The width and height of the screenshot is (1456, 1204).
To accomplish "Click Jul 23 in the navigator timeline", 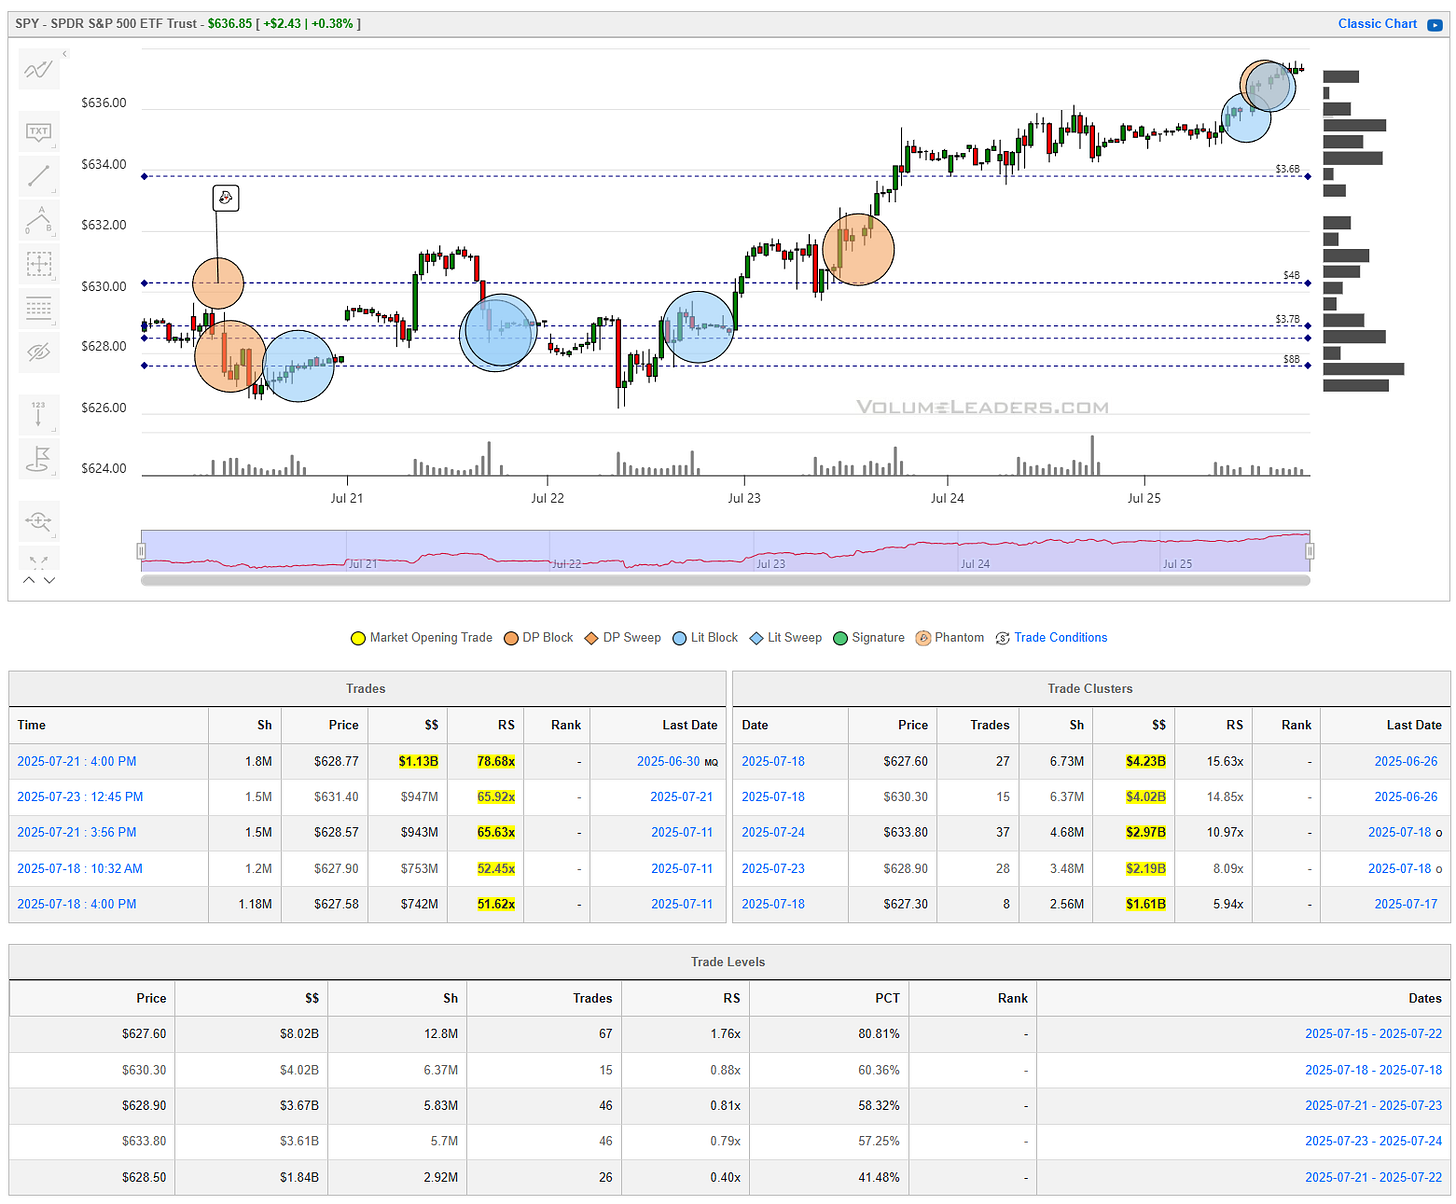I will (x=771, y=564).
